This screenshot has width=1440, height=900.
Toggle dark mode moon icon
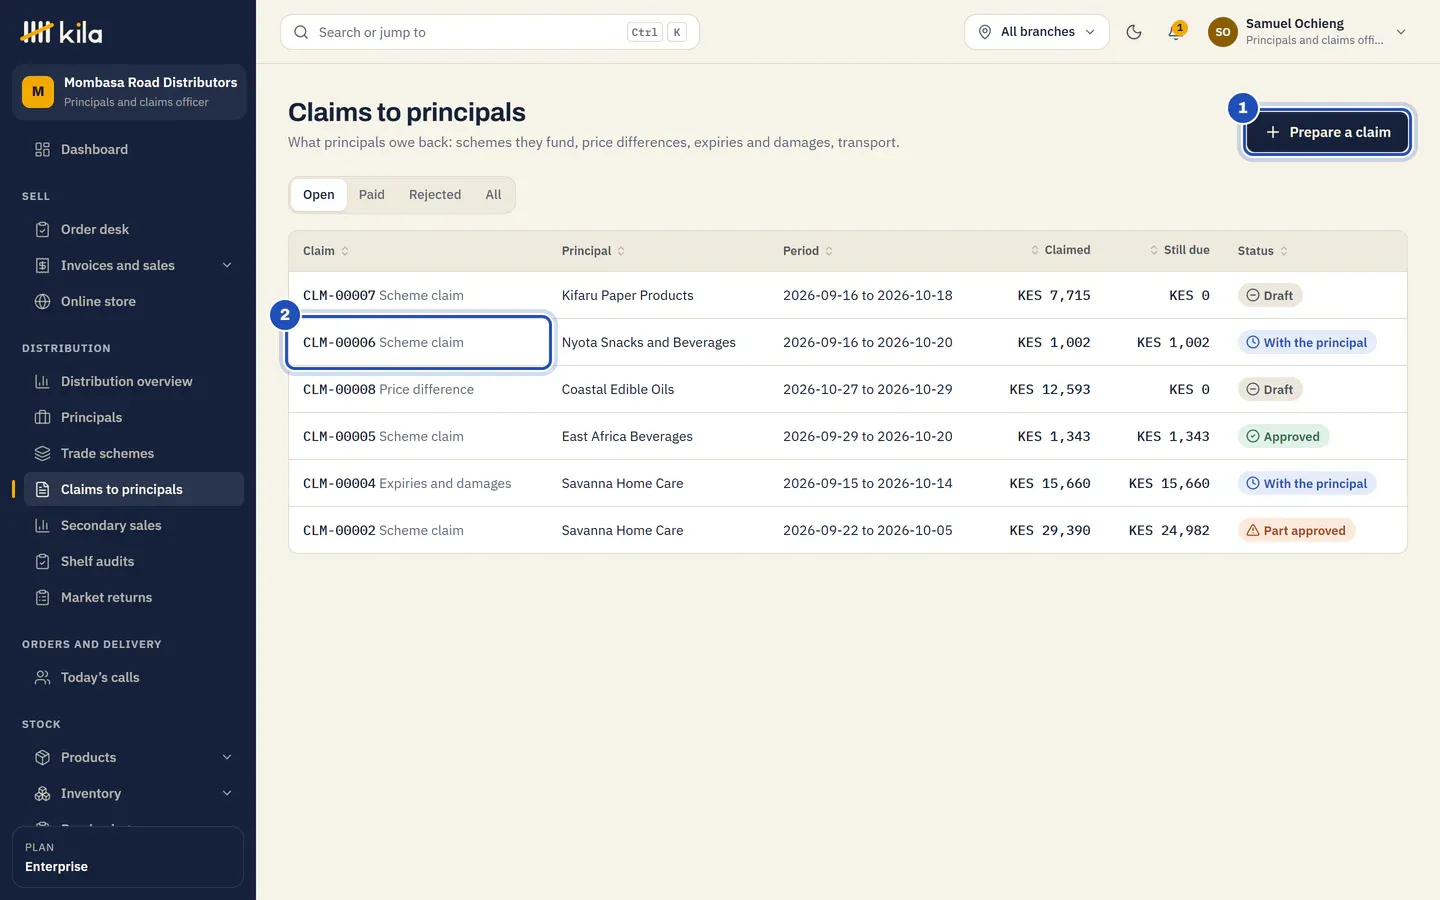point(1134,32)
